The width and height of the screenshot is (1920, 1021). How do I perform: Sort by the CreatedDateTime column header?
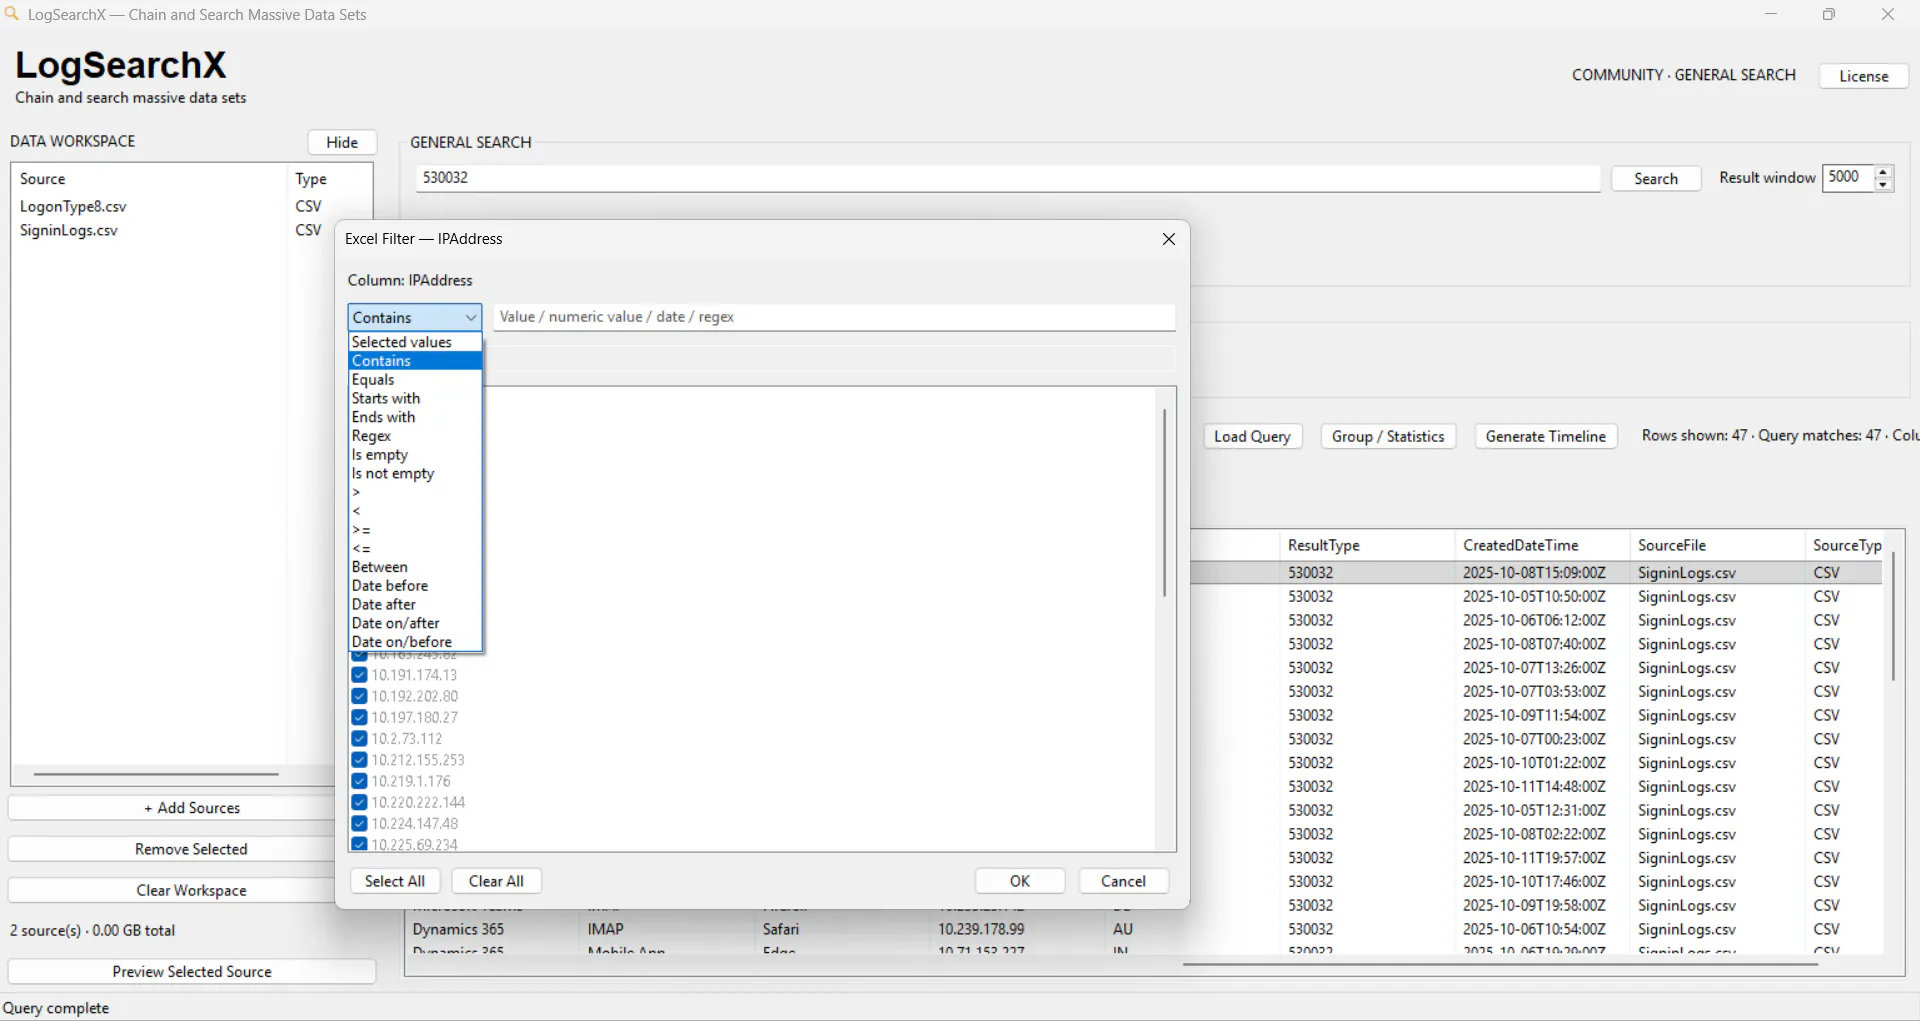[x=1541, y=546]
